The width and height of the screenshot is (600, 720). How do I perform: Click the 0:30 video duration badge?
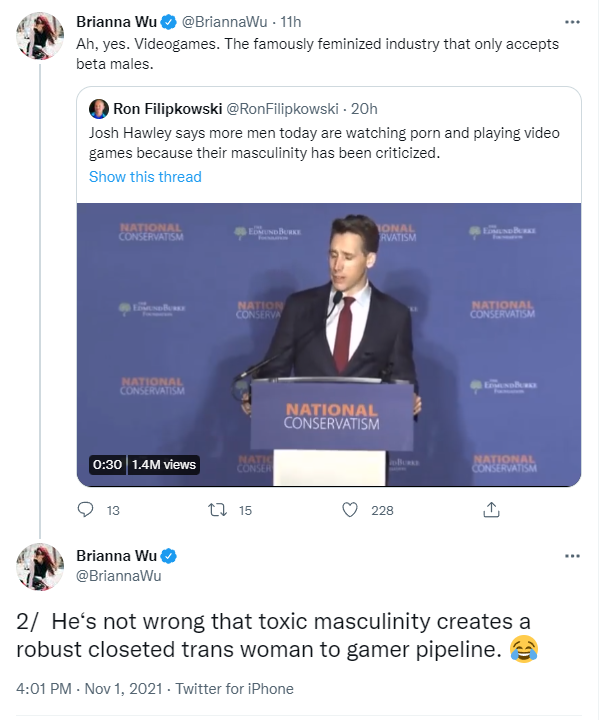pyautogui.click(x=107, y=465)
